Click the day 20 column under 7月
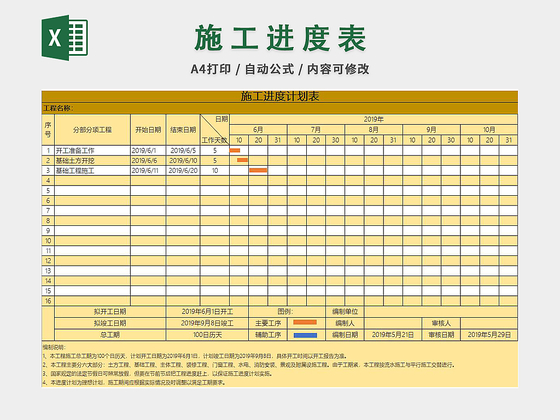This screenshot has height=420, width=560. tap(316, 140)
